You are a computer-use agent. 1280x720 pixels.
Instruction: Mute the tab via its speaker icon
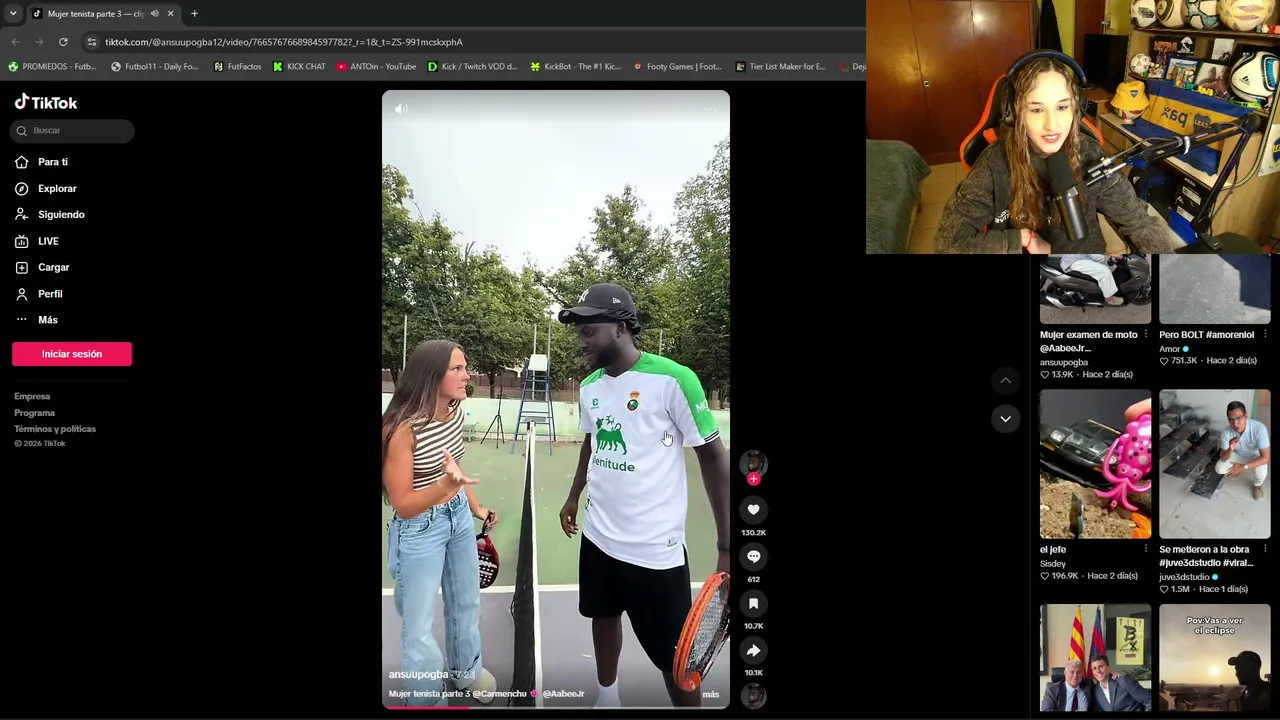click(154, 14)
